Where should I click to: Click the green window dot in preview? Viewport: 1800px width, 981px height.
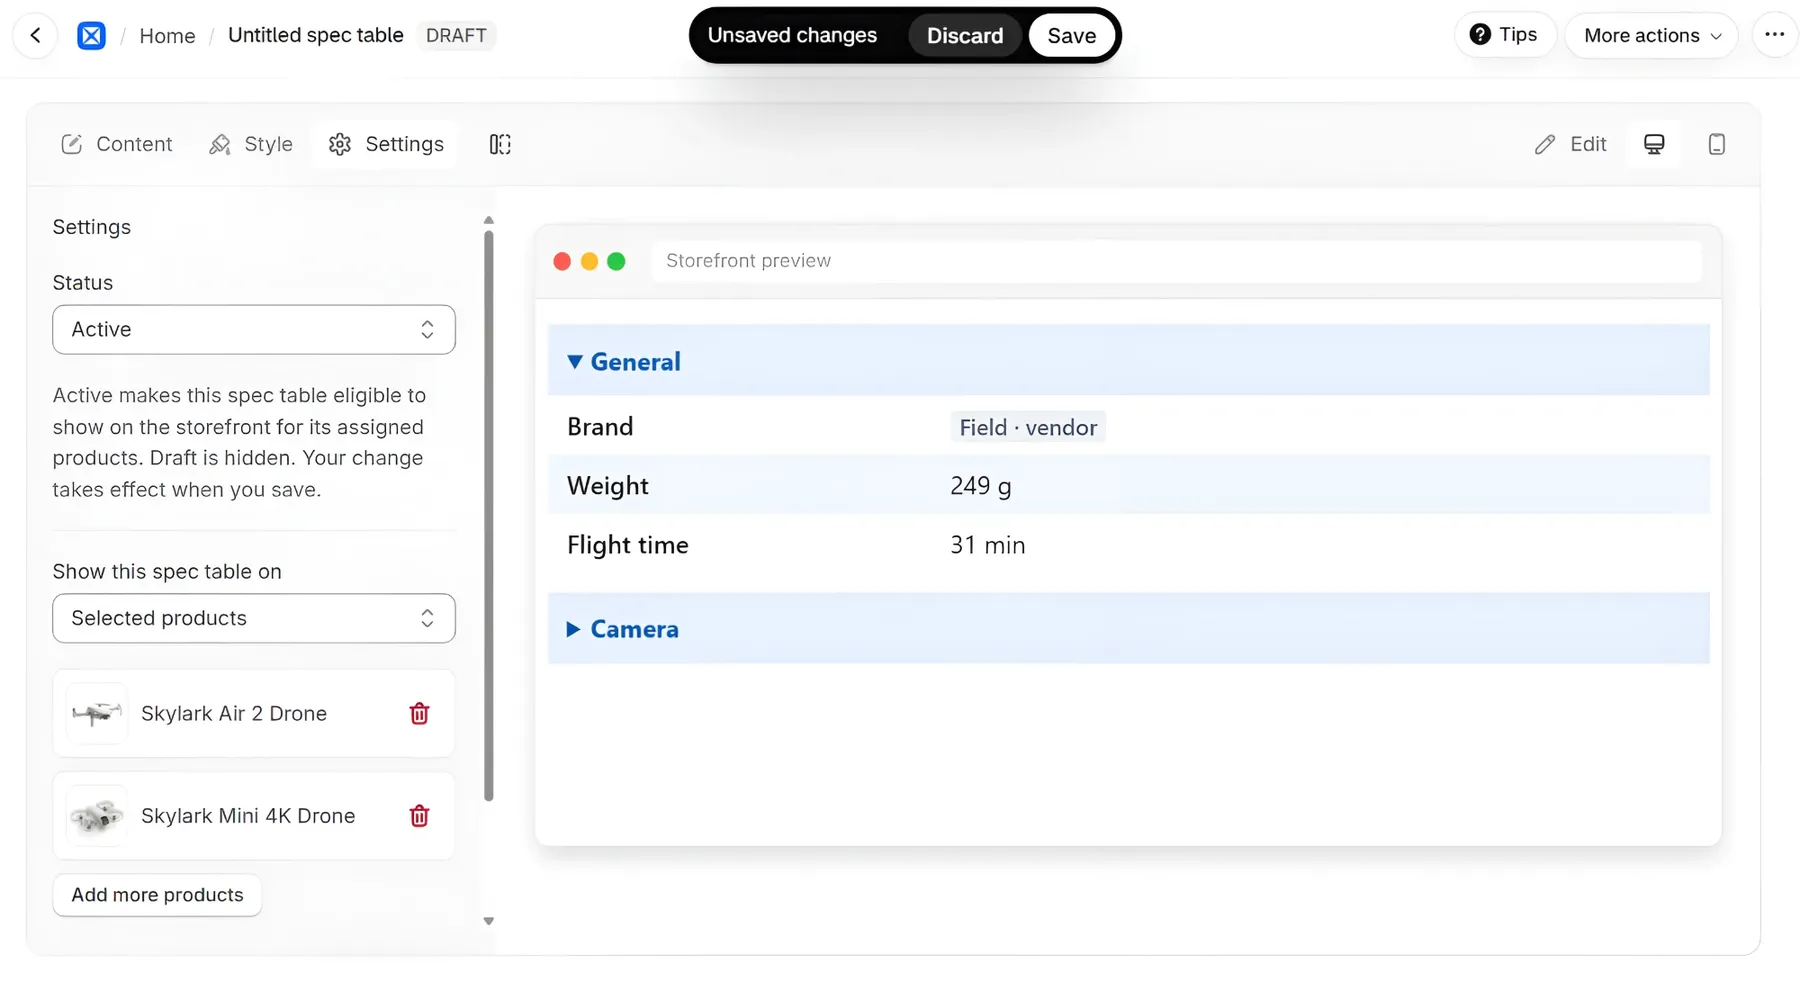pyautogui.click(x=616, y=261)
